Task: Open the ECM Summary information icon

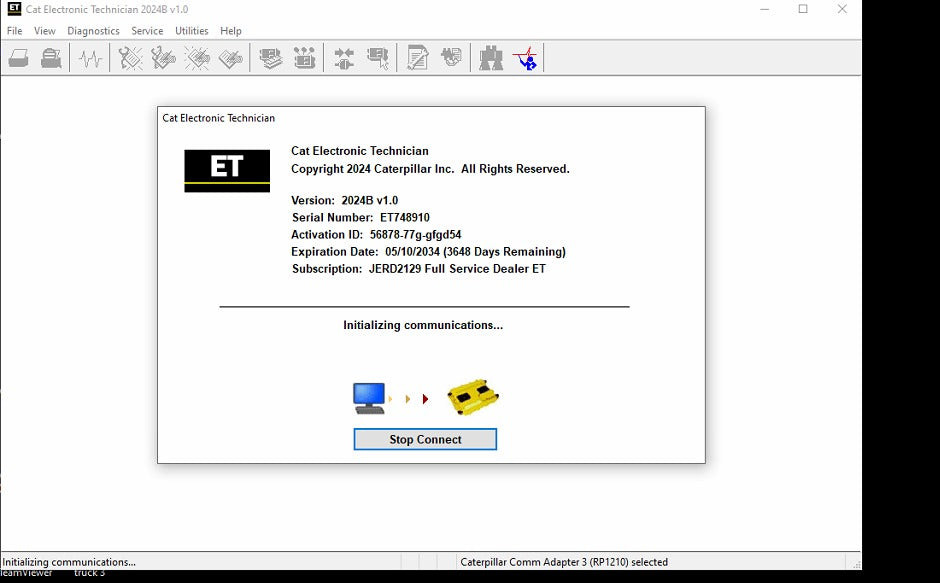Action: [x=270, y=57]
